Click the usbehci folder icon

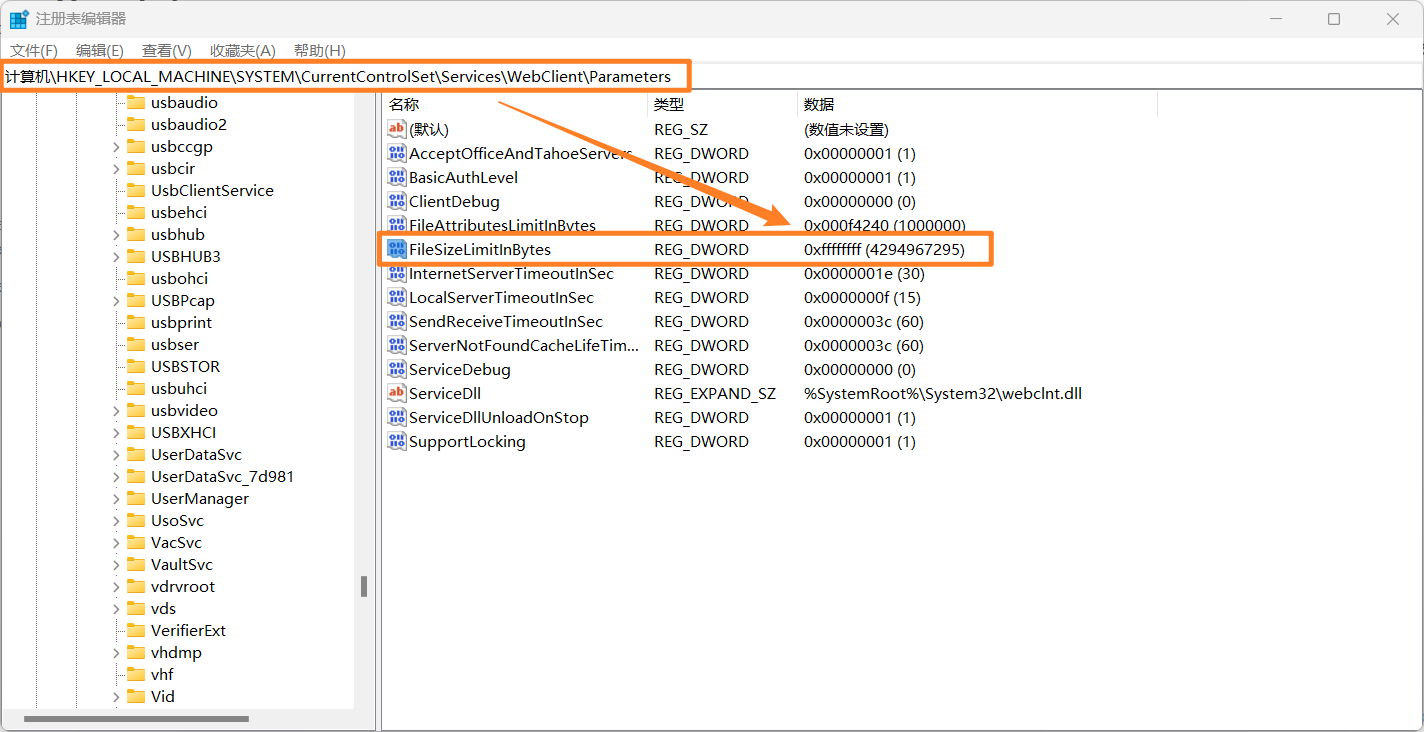pyautogui.click(x=136, y=212)
